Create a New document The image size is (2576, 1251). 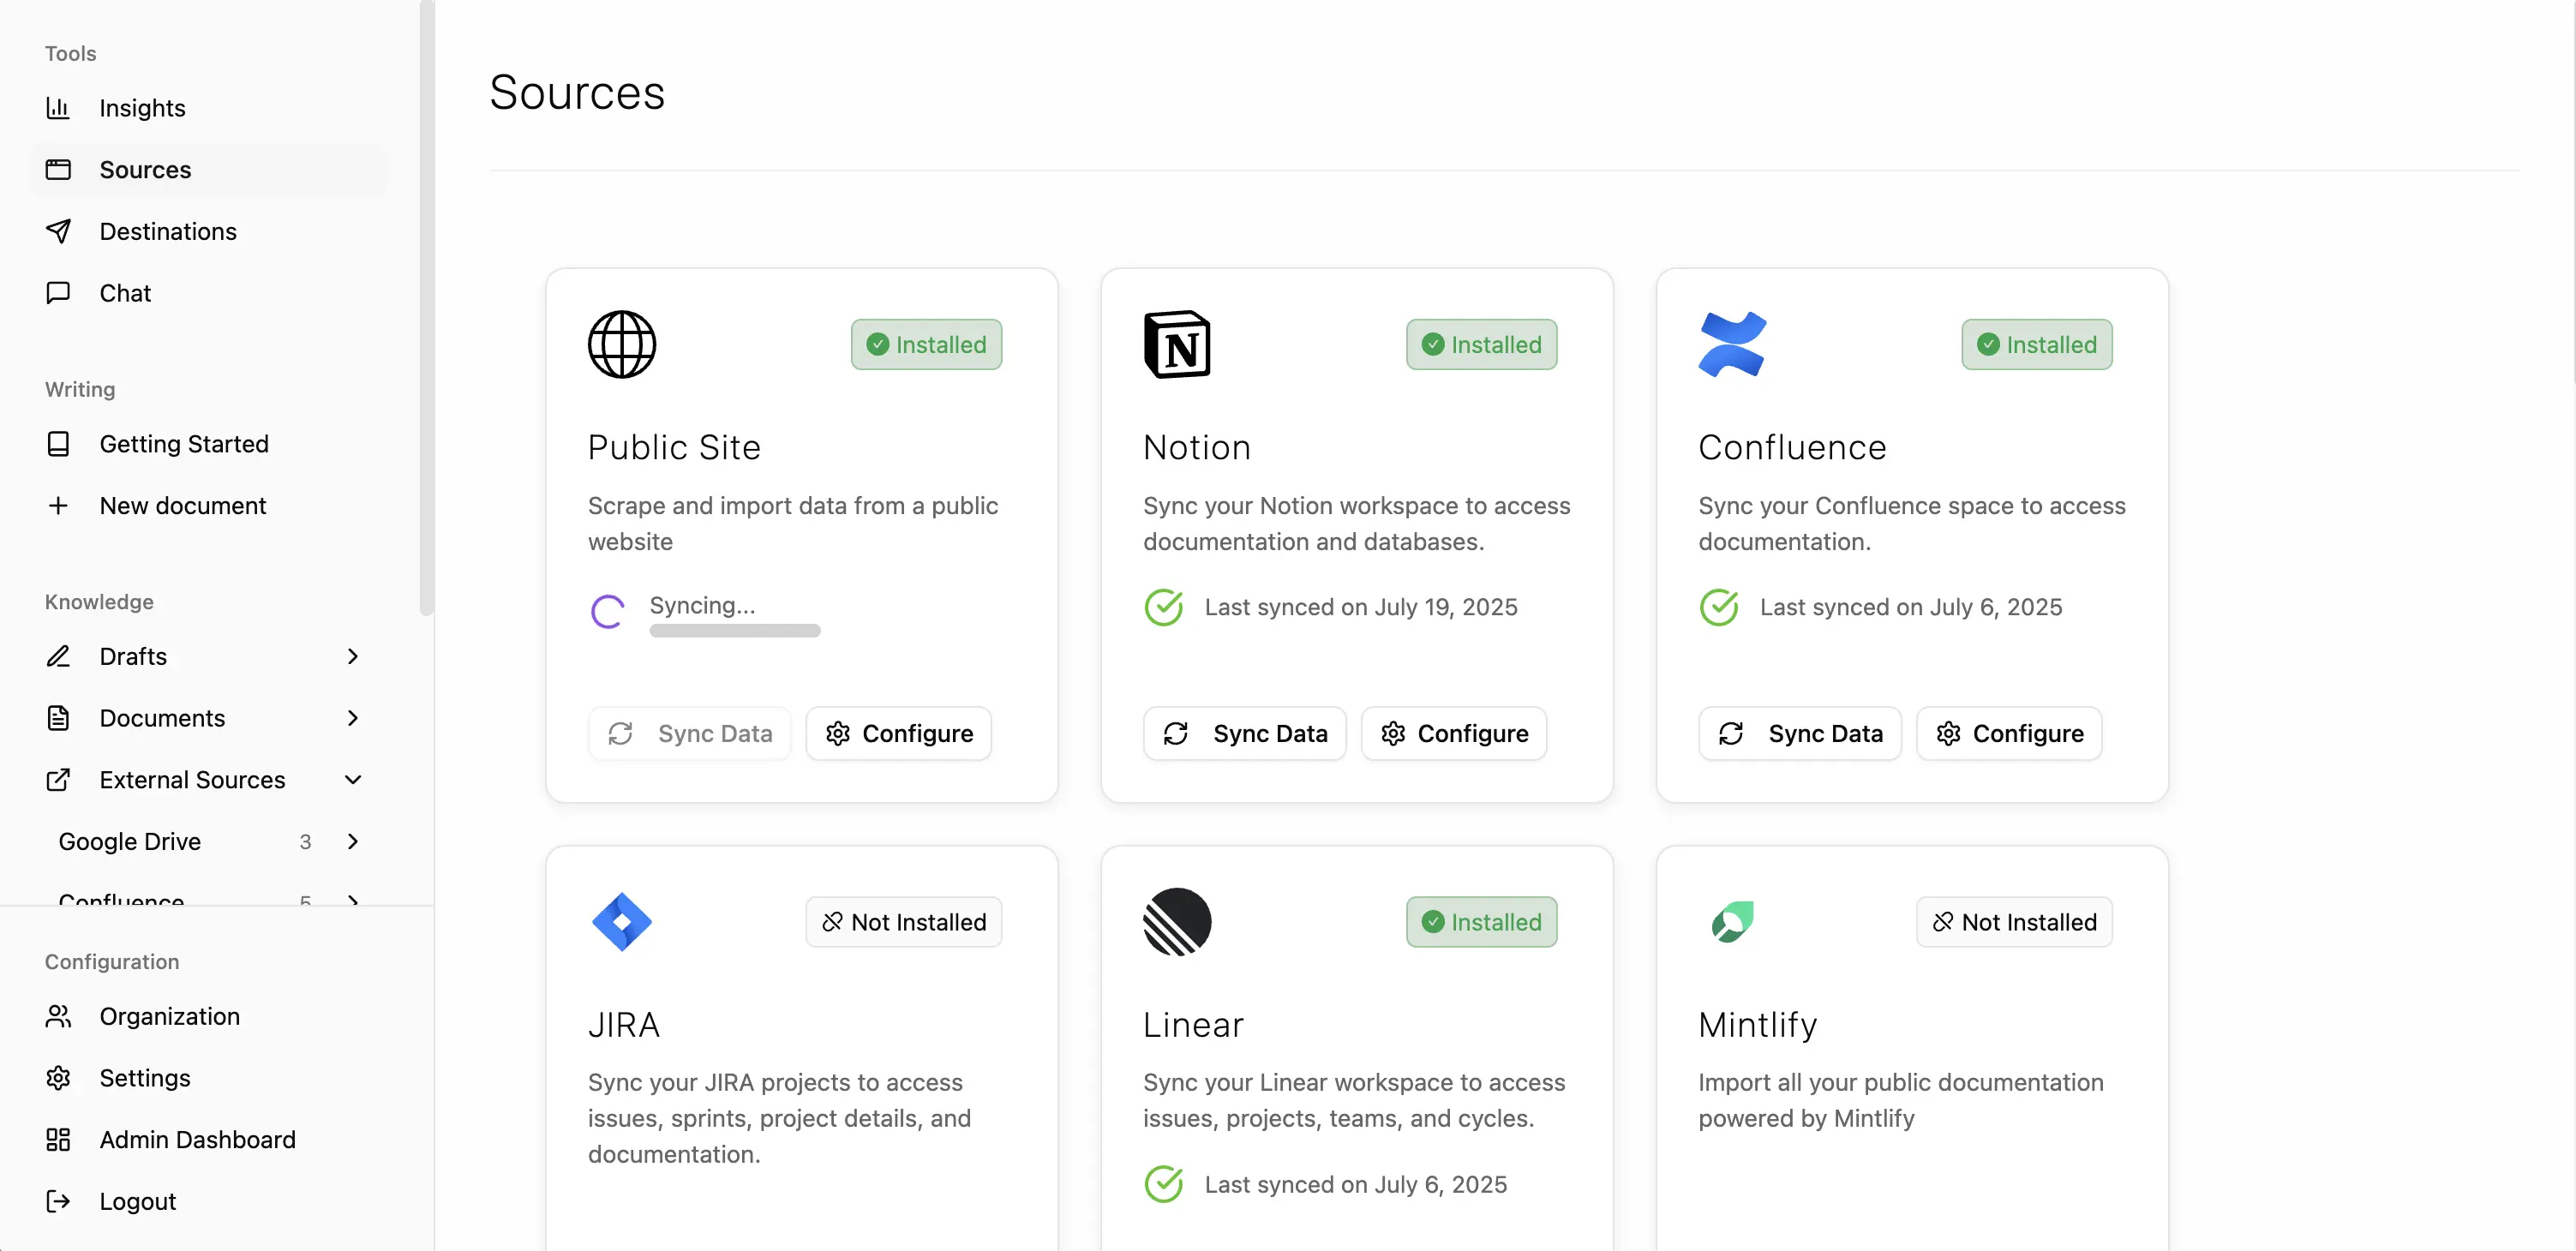point(208,506)
